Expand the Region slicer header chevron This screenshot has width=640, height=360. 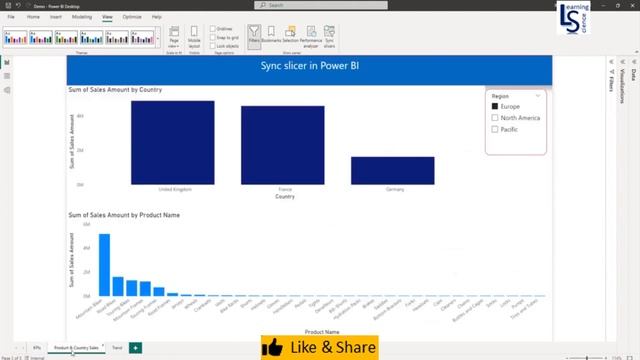(538, 96)
